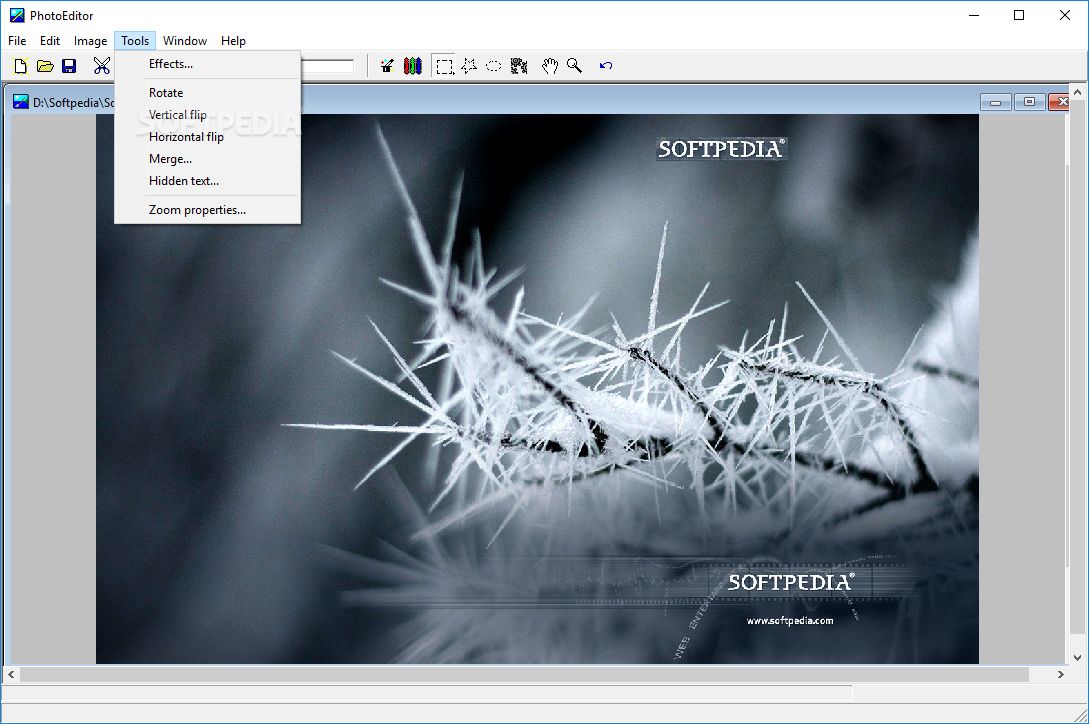The width and height of the screenshot is (1089, 724).
Task: Open the File menu
Action: [x=17, y=41]
